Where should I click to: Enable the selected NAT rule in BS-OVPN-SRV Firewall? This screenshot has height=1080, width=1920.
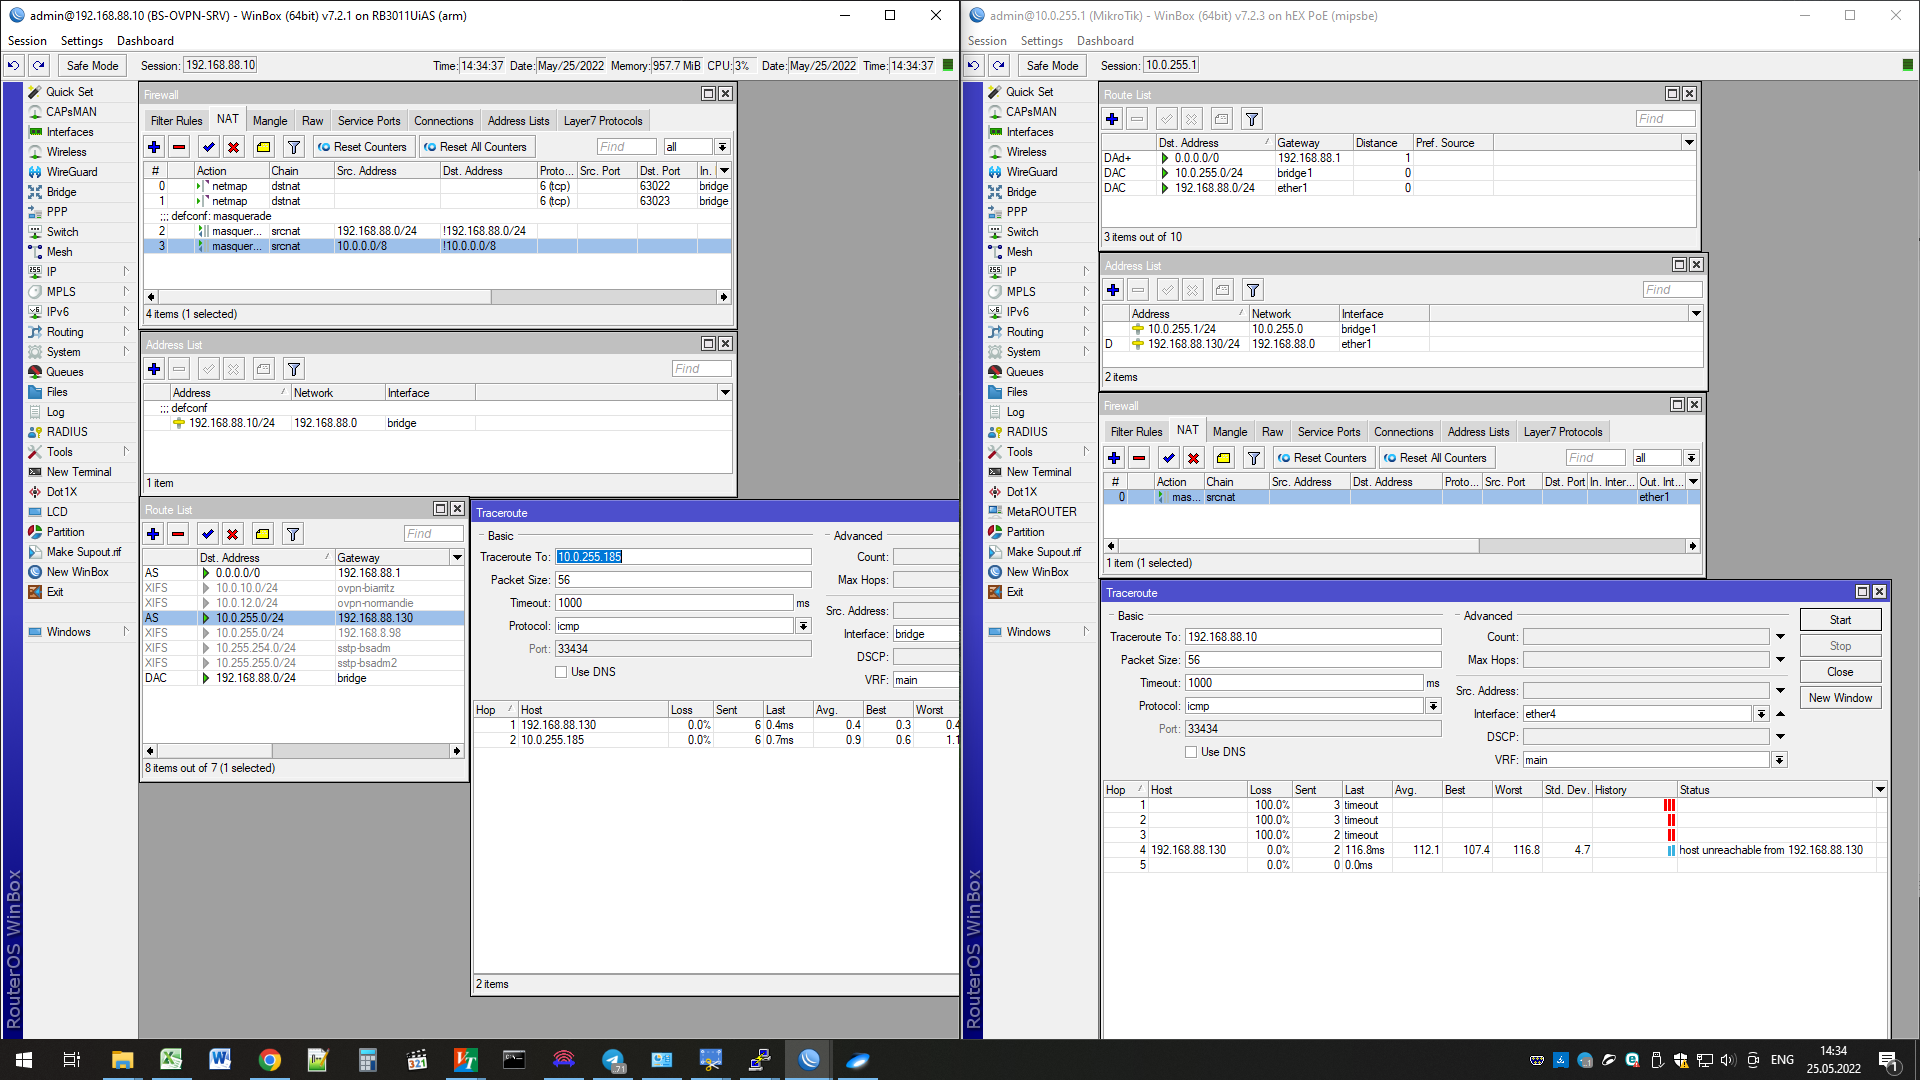[208, 147]
